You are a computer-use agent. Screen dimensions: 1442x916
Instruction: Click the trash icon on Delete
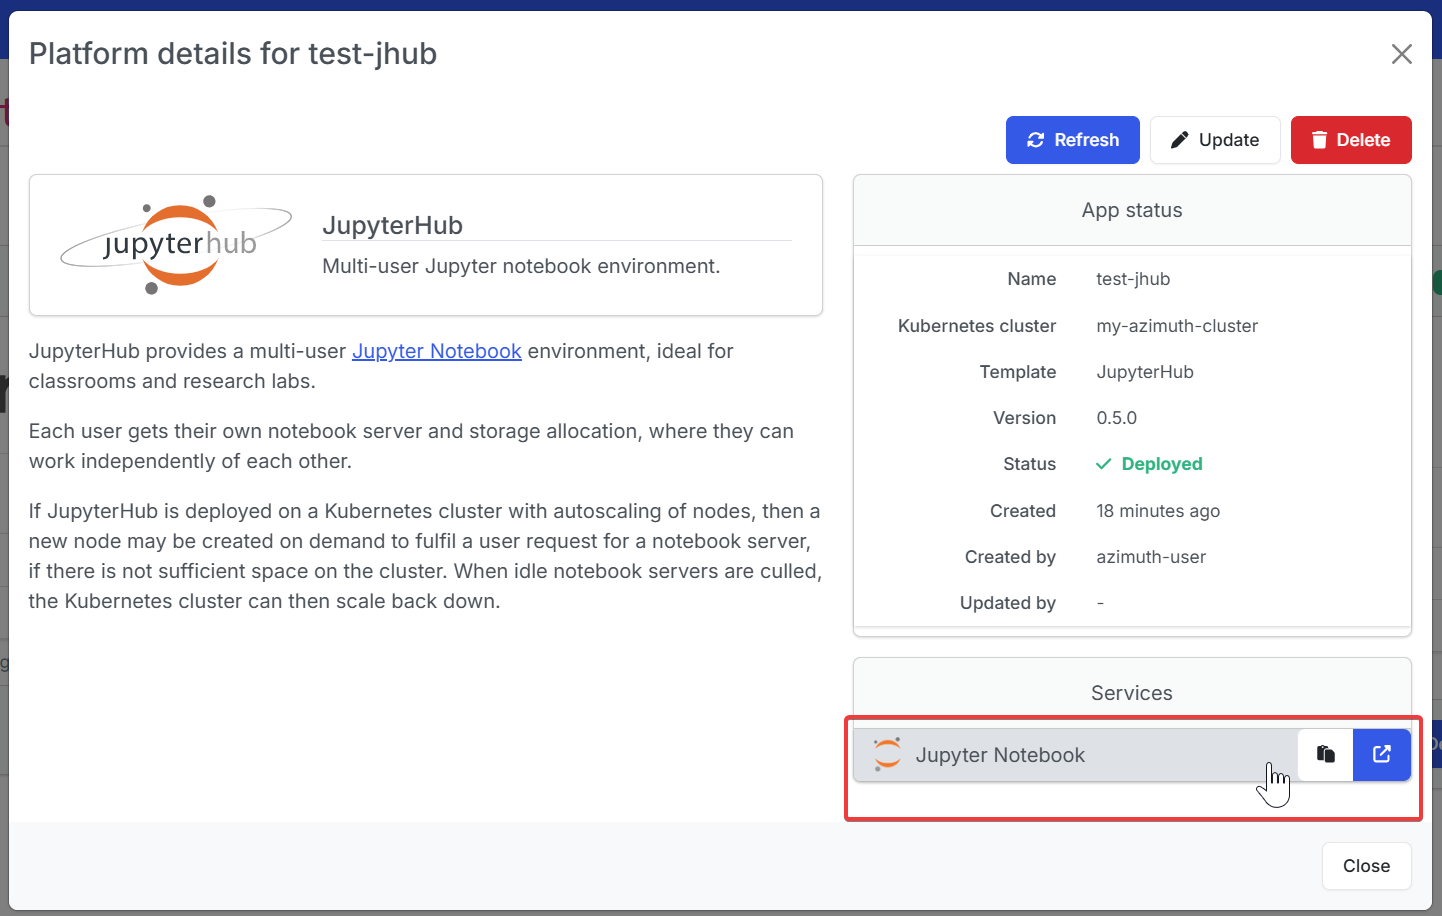[x=1320, y=140]
